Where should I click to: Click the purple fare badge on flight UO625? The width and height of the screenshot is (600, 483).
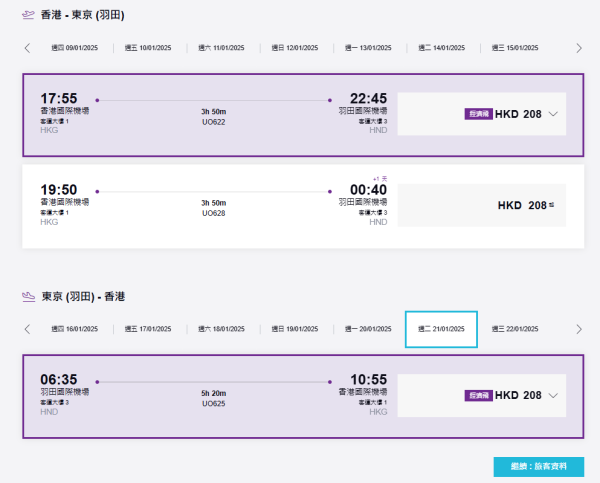(478, 395)
